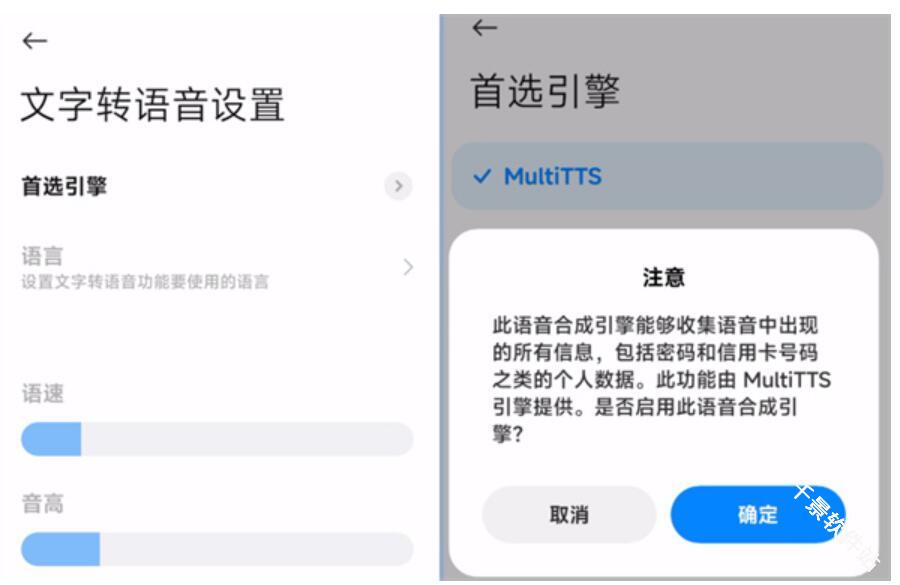Click the 语速 speech rate slider
The height and width of the screenshot is (585, 900).
(x=217, y=439)
